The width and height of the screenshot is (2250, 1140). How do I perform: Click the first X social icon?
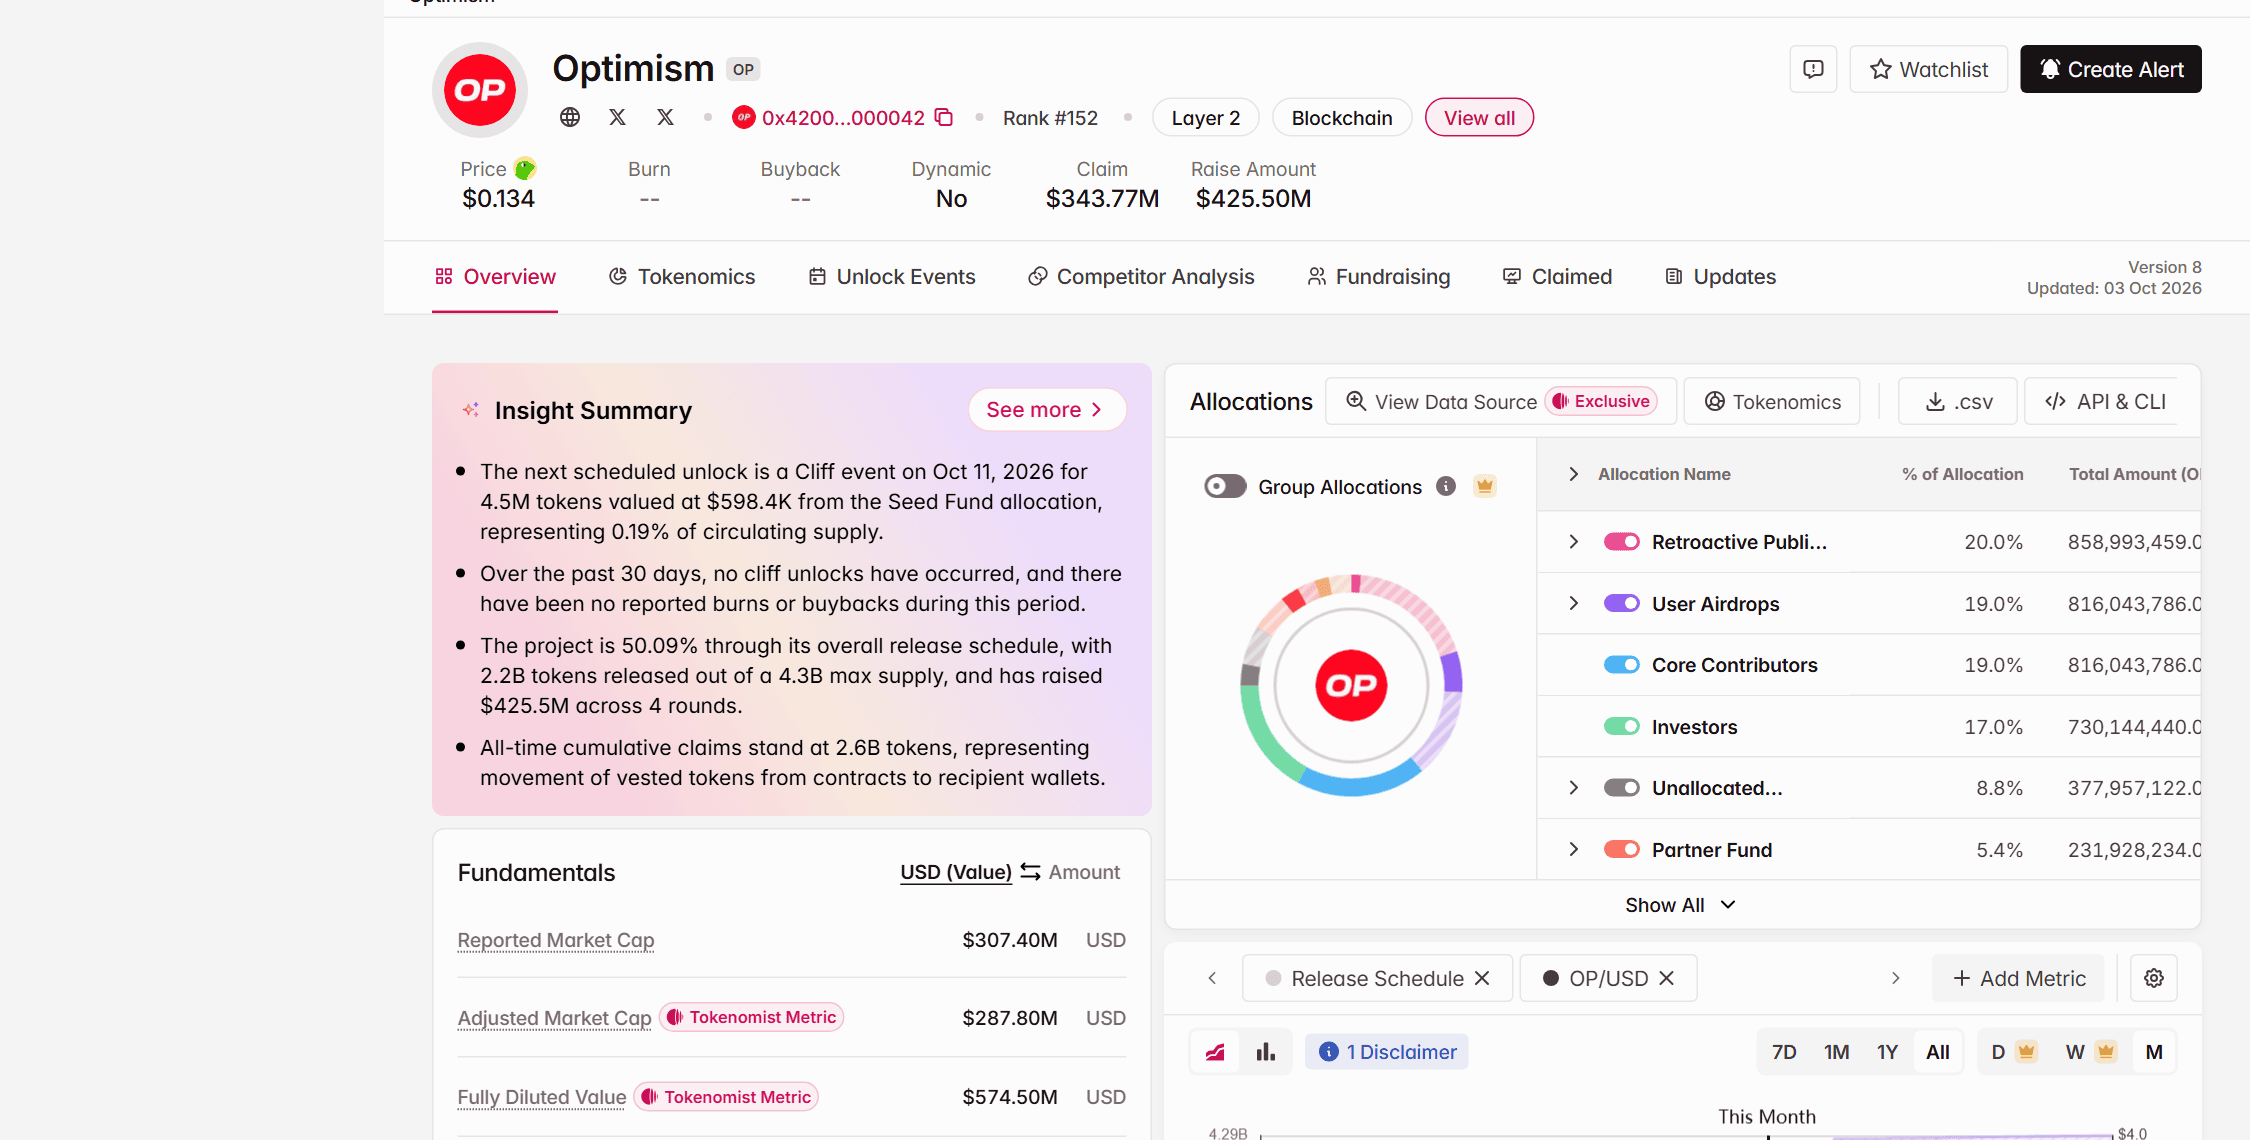pos(618,118)
